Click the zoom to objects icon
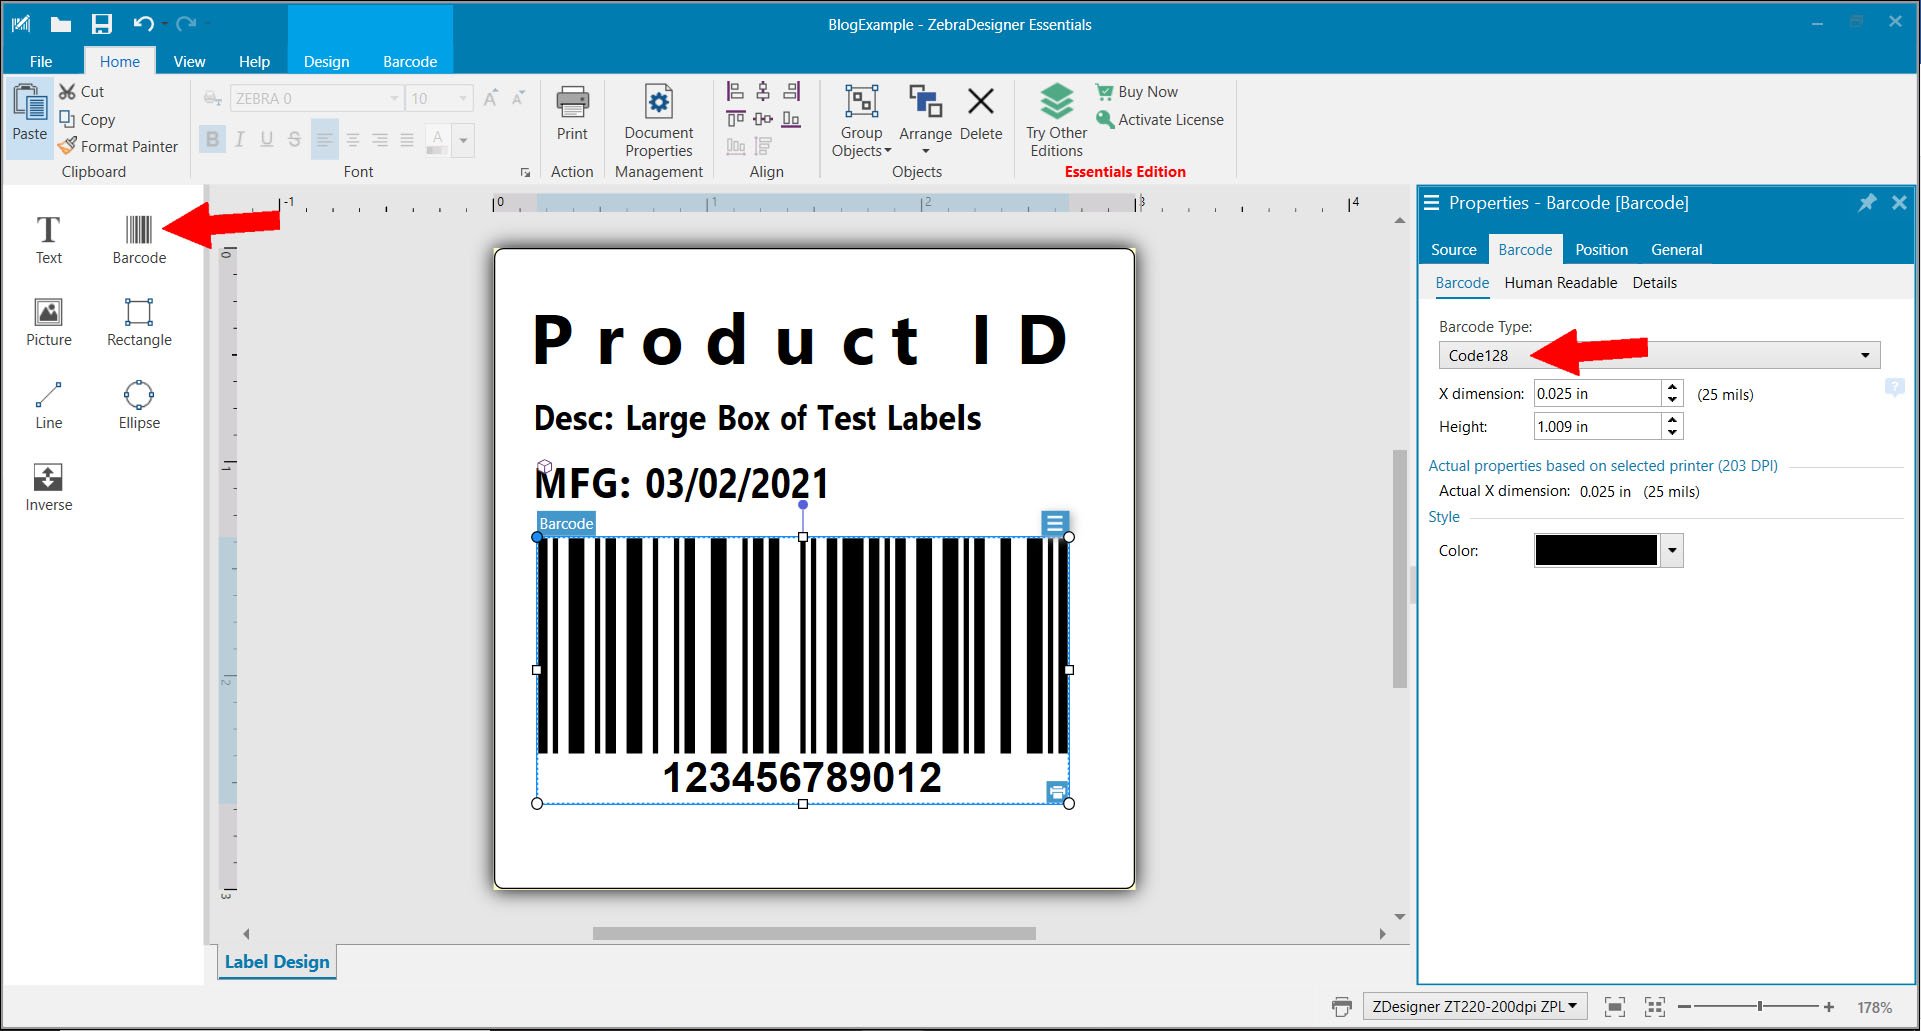 [x=1655, y=1007]
